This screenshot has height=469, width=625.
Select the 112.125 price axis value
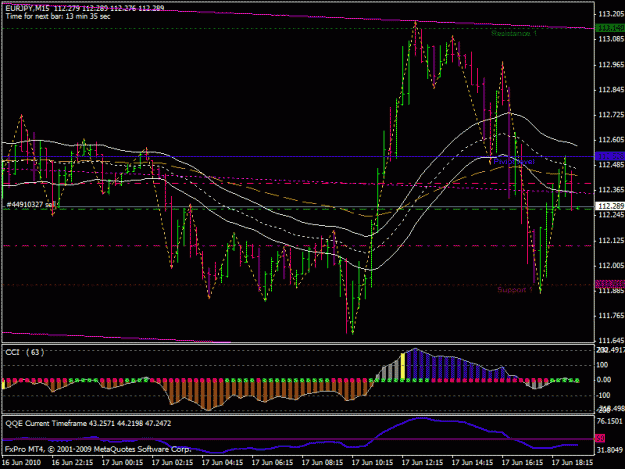pos(611,240)
